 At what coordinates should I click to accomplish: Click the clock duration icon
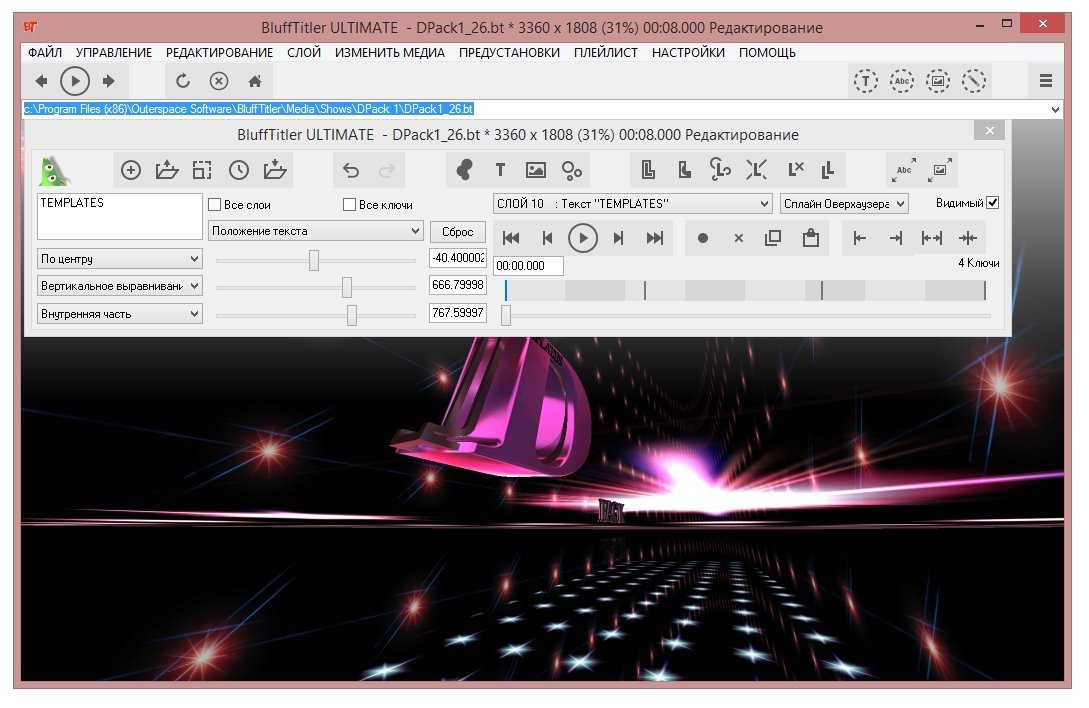point(239,171)
